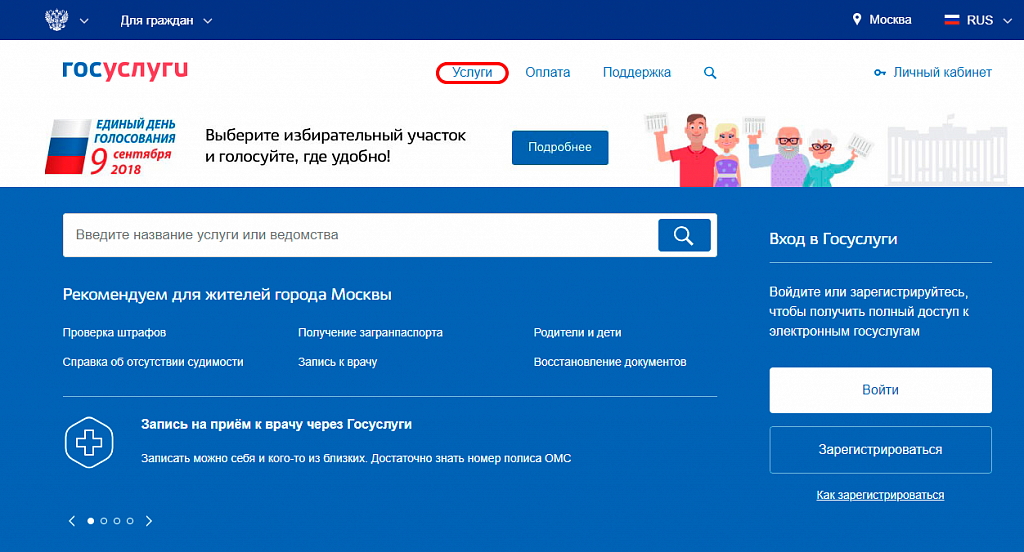Open 'Родители и дети' link

pos(577,333)
